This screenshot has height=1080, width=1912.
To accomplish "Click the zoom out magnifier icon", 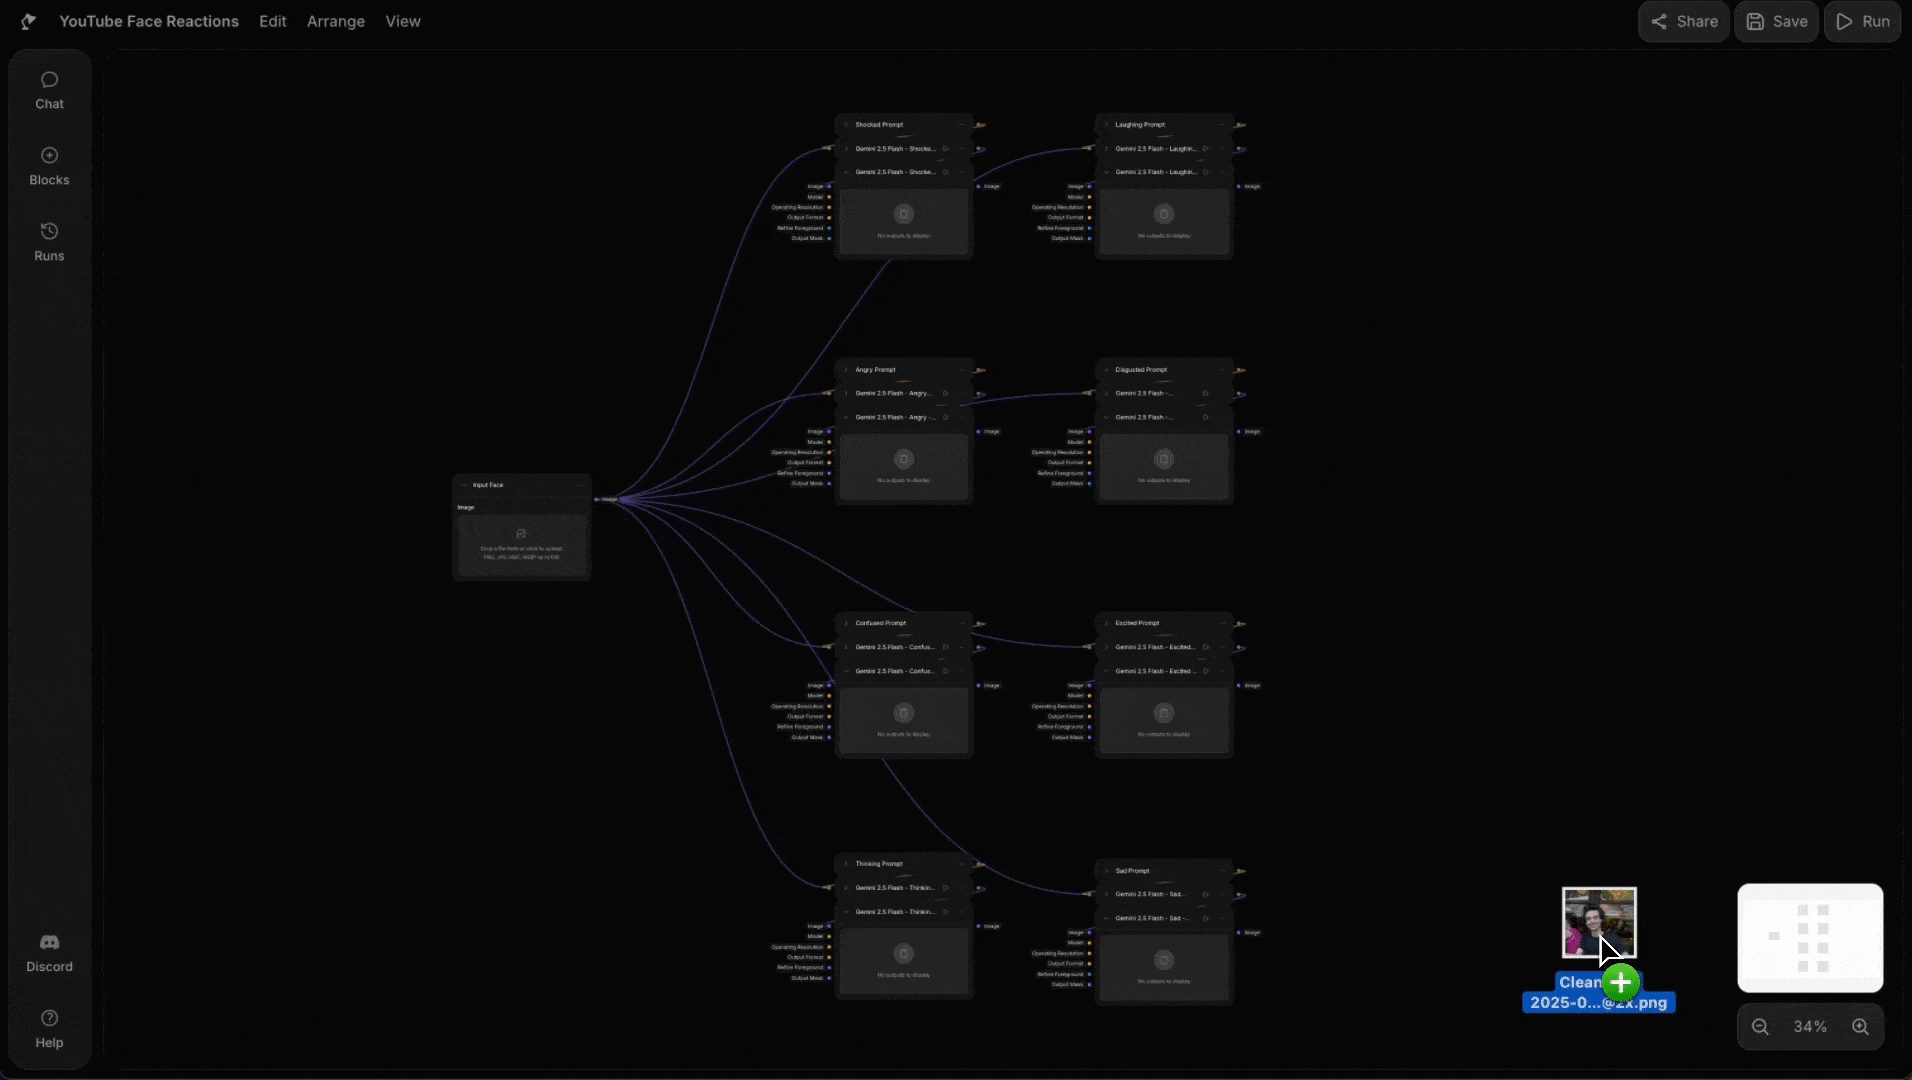I will tap(1760, 1027).
